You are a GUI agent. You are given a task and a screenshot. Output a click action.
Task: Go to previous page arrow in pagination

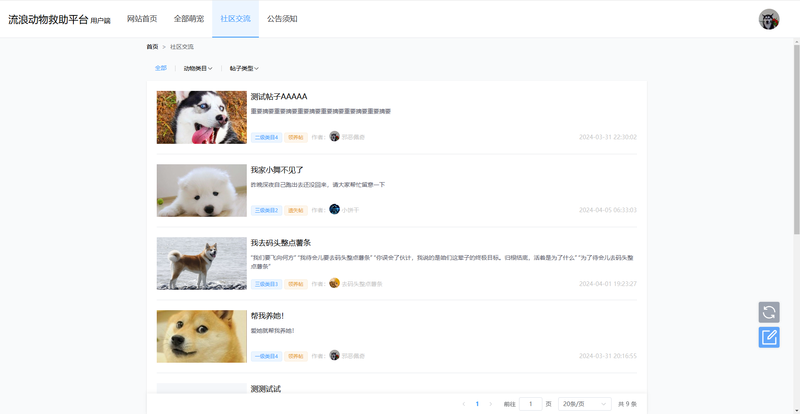[464, 404]
